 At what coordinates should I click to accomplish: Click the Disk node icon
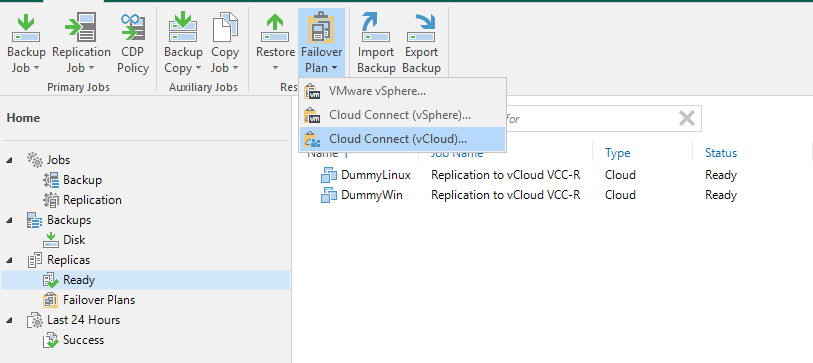[51, 240]
